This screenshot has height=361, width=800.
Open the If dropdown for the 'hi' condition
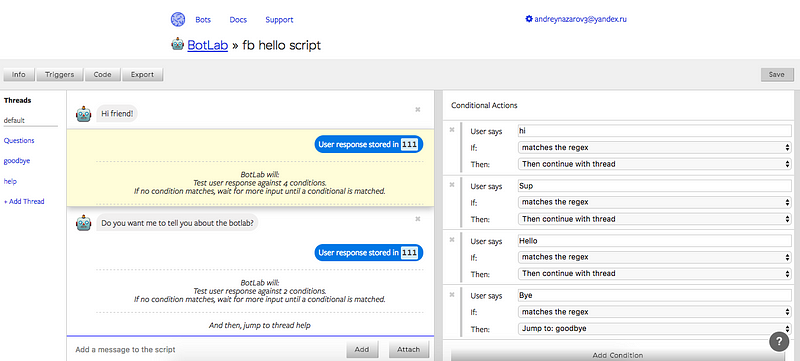pyautogui.click(x=655, y=147)
